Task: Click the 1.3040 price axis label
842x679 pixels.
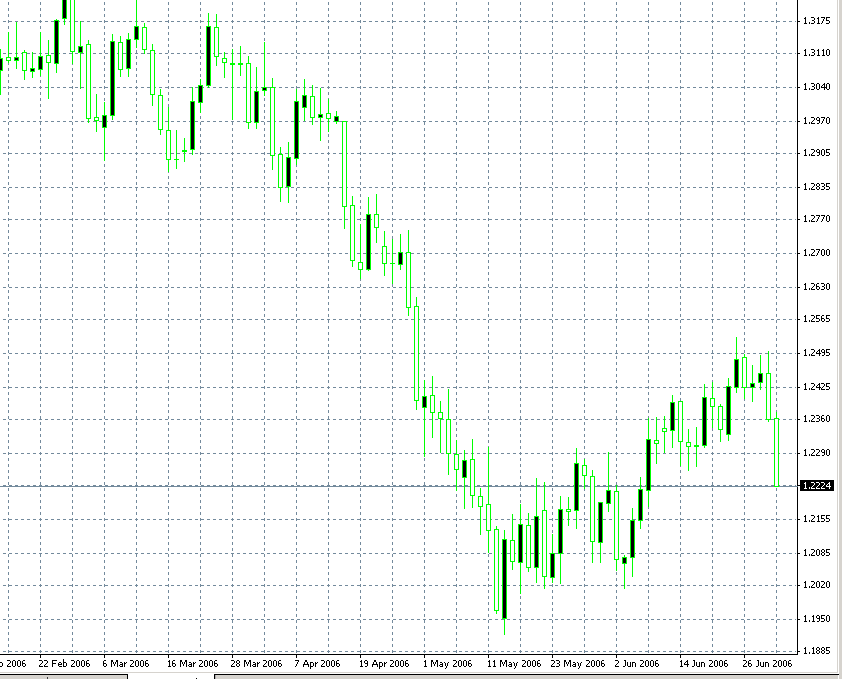Action: click(816, 87)
